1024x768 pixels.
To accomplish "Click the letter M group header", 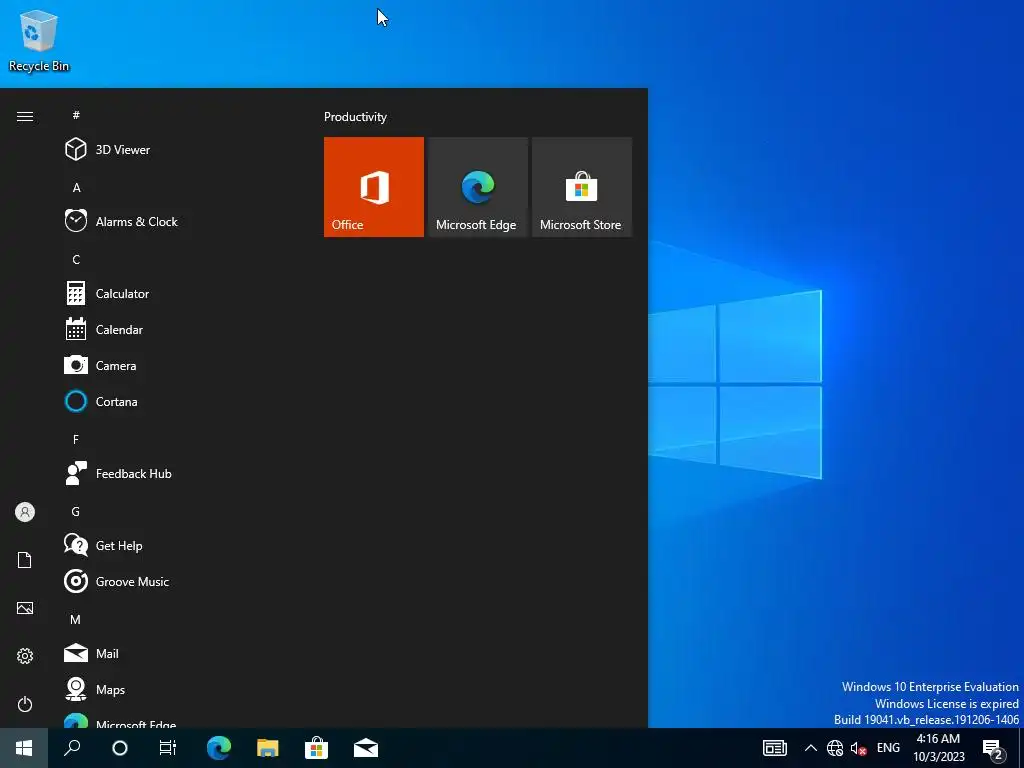I will [76, 619].
